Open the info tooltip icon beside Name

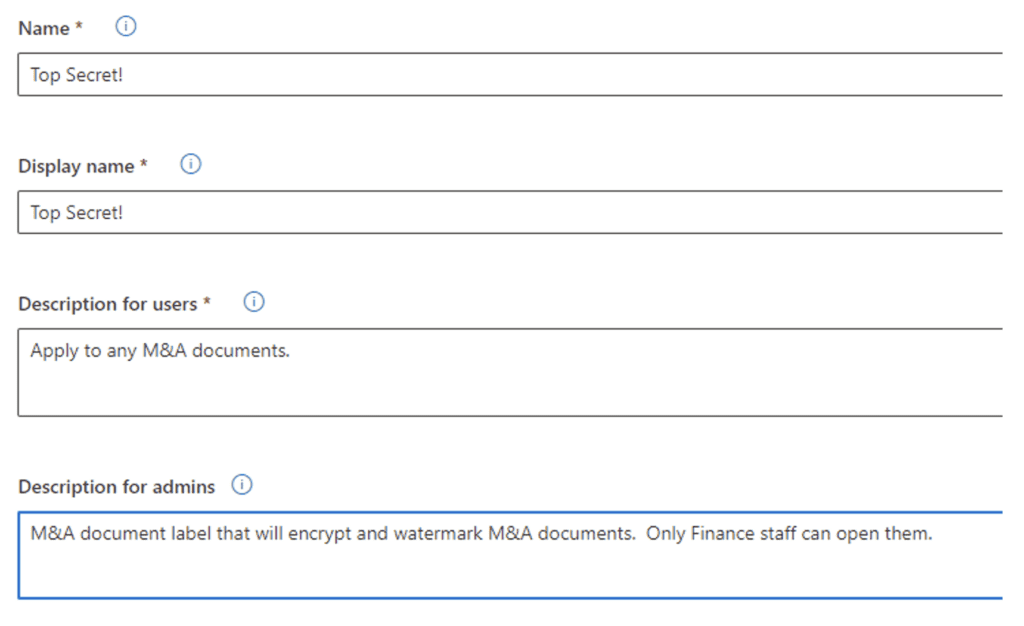pyautogui.click(x=126, y=26)
